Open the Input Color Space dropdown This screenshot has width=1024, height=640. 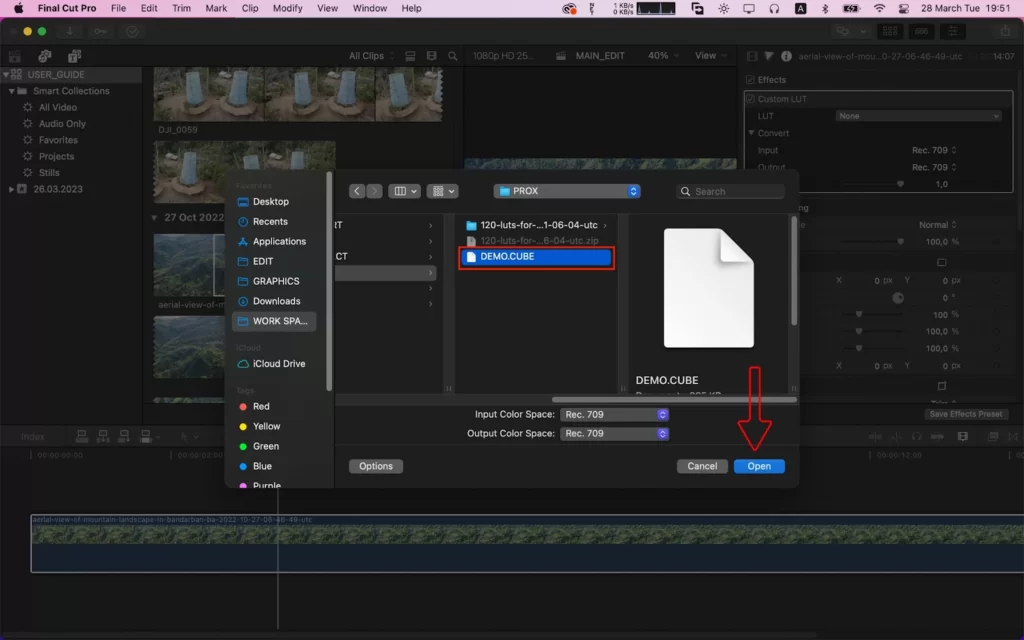[x=615, y=415]
